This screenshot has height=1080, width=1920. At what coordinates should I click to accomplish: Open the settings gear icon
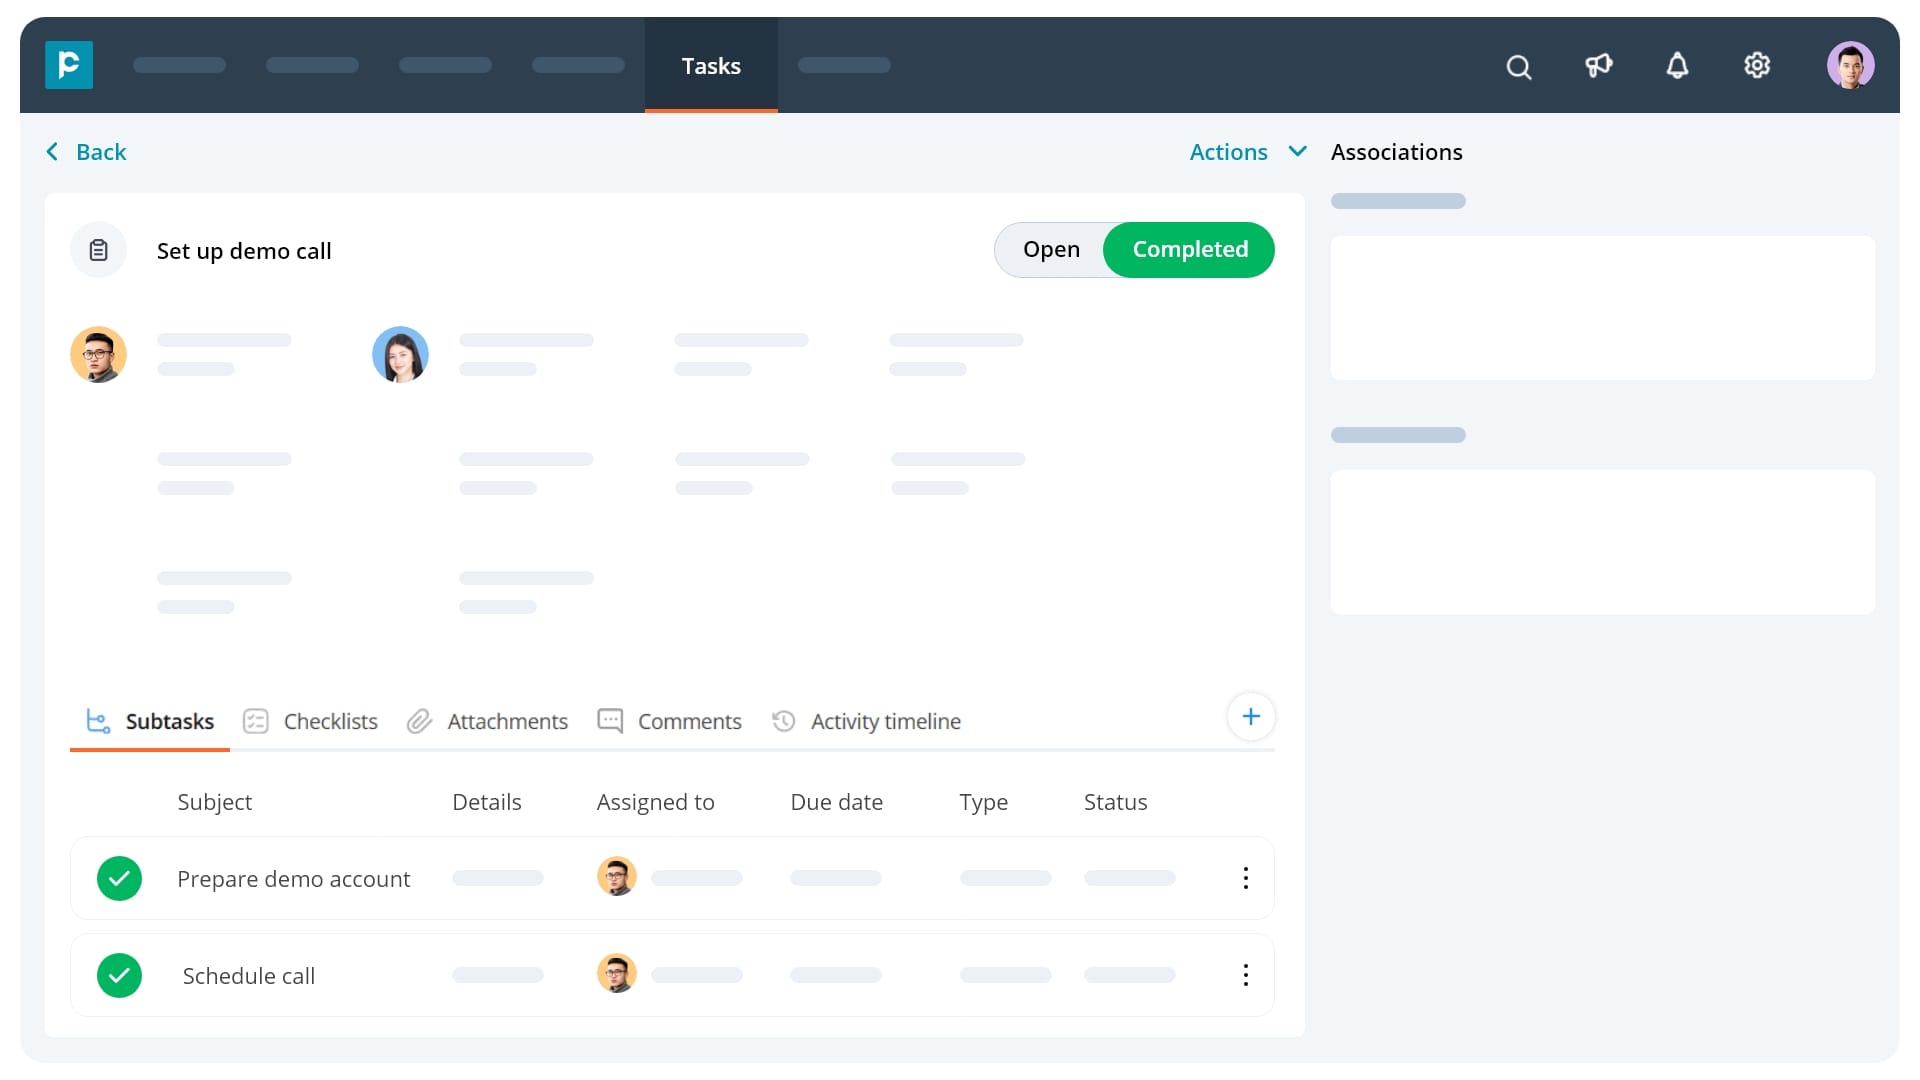pyautogui.click(x=1757, y=66)
